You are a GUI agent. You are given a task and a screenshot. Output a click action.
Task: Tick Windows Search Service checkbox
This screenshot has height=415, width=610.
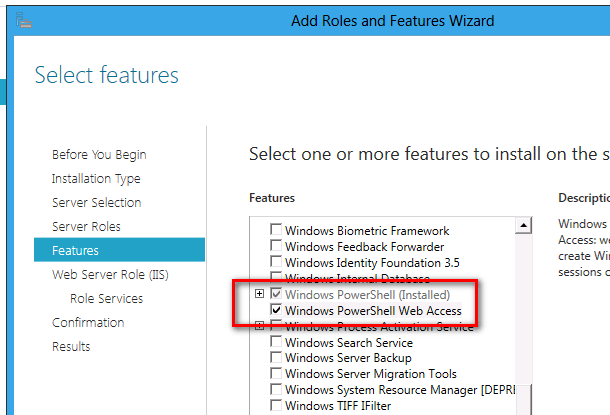point(277,343)
